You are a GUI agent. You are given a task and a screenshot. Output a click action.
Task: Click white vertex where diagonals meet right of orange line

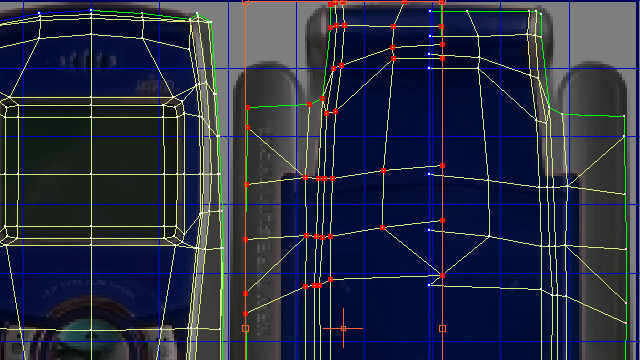[489, 236]
